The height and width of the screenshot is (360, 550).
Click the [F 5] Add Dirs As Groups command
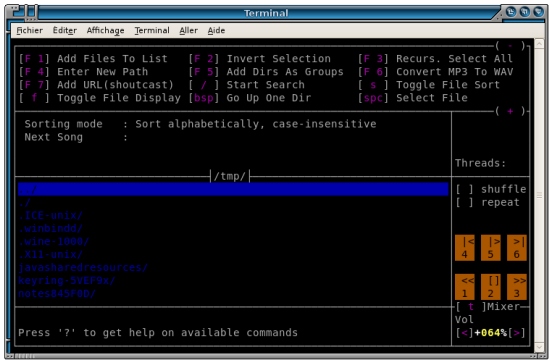pyautogui.click(x=266, y=72)
